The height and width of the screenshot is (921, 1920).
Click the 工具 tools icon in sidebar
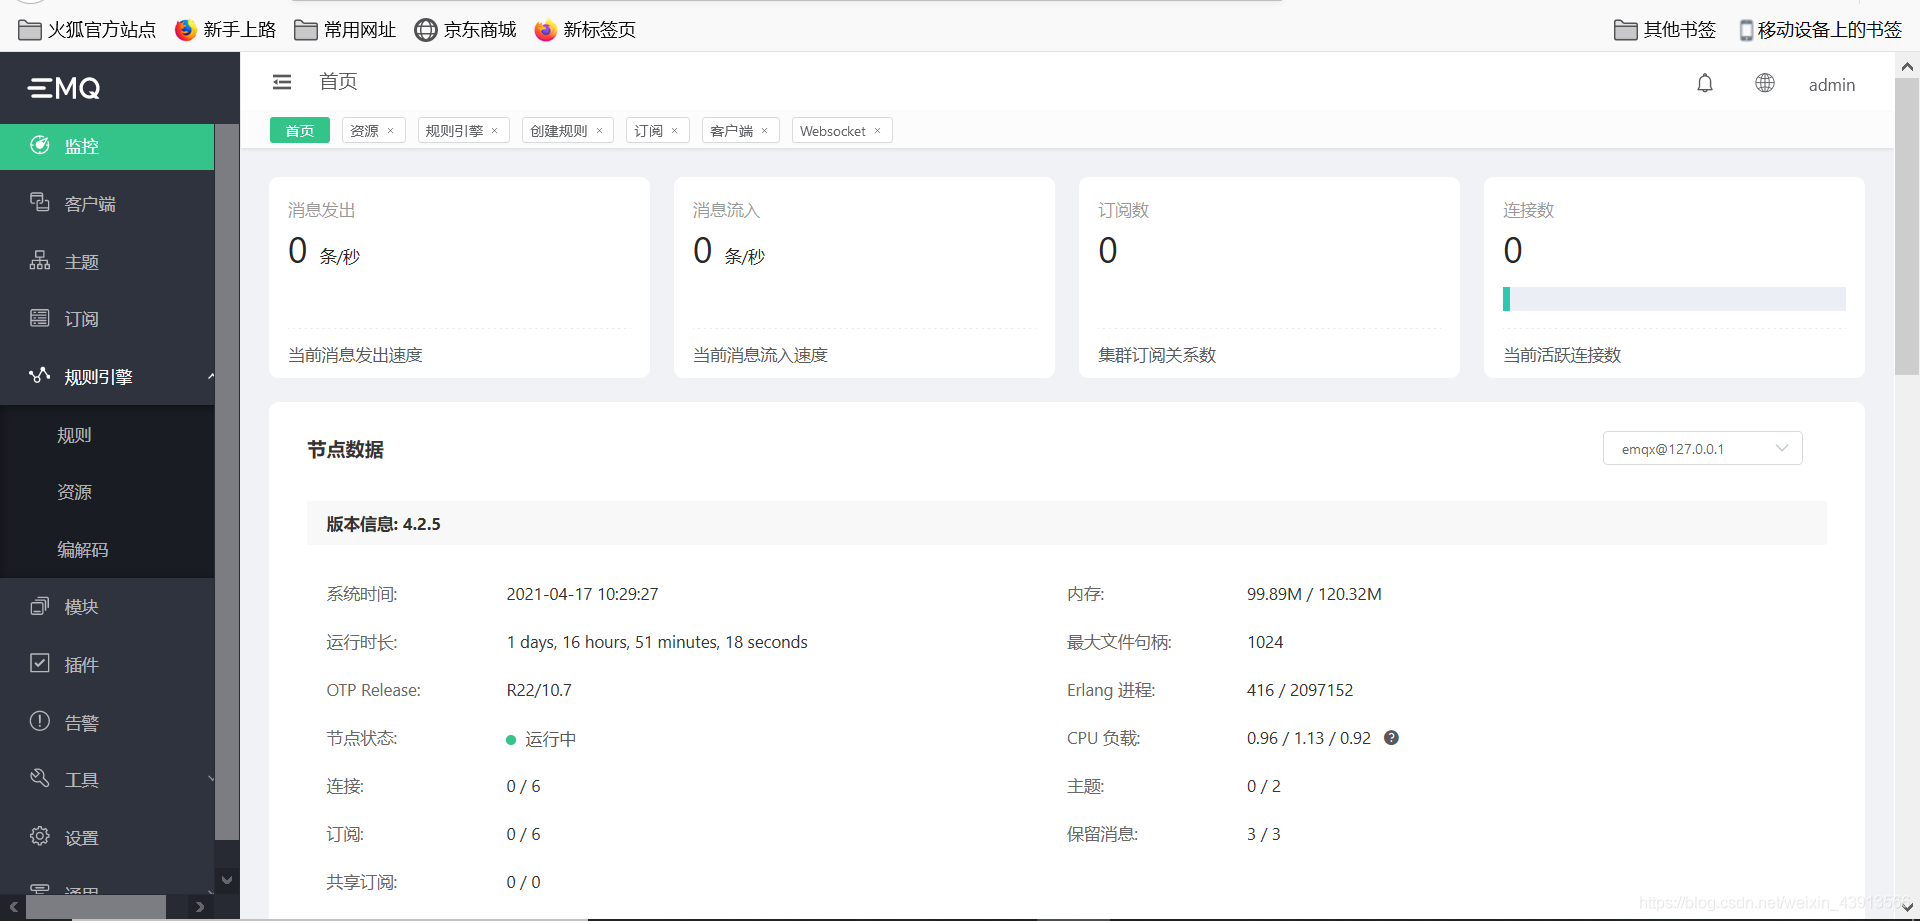(x=40, y=778)
